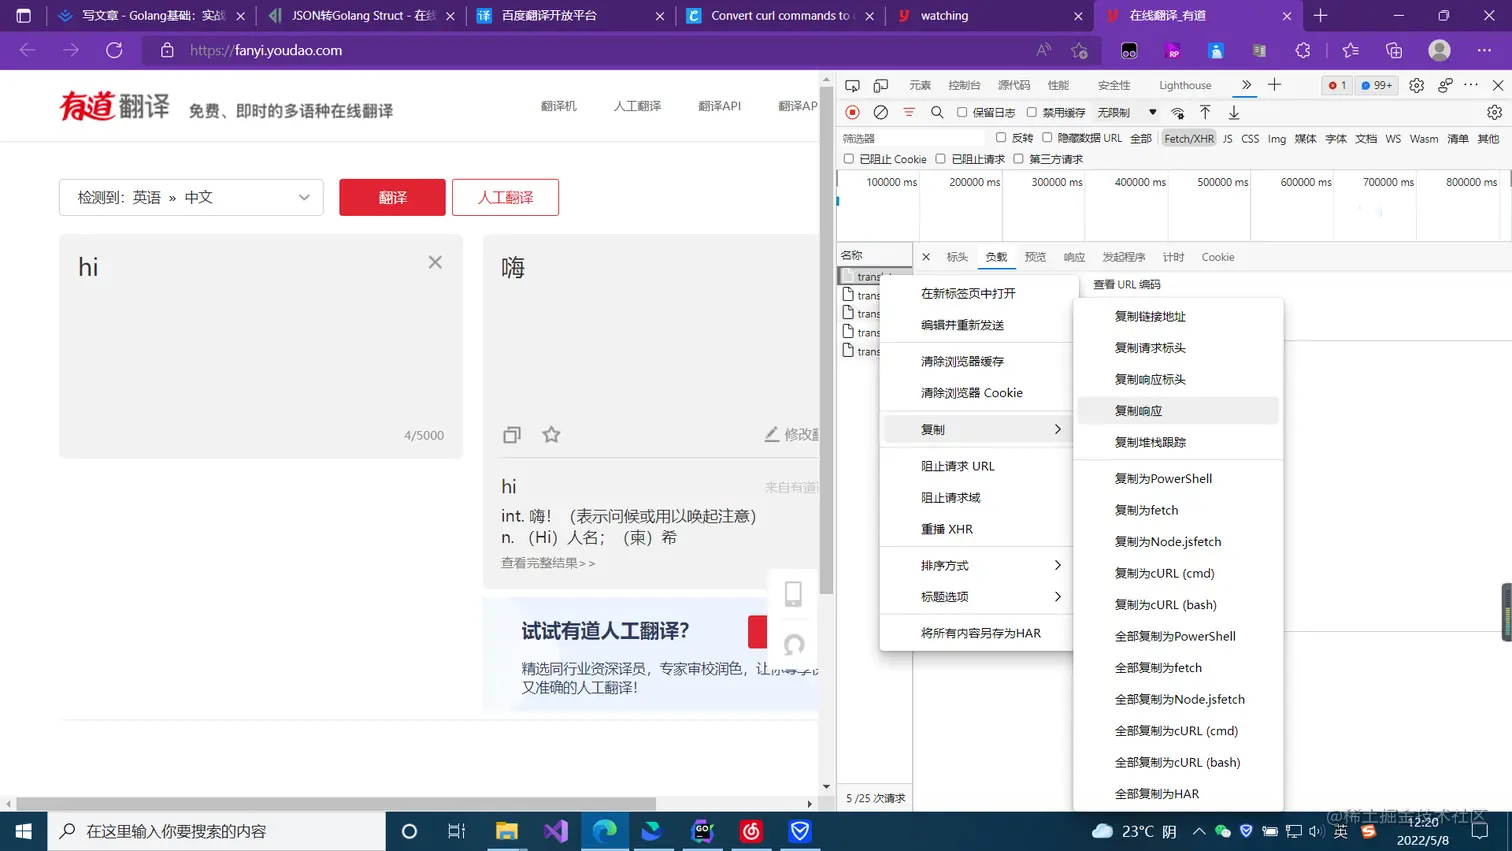Close the request details pane
Viewport: 1512px width, 851px height.
[x=926, y=257]
